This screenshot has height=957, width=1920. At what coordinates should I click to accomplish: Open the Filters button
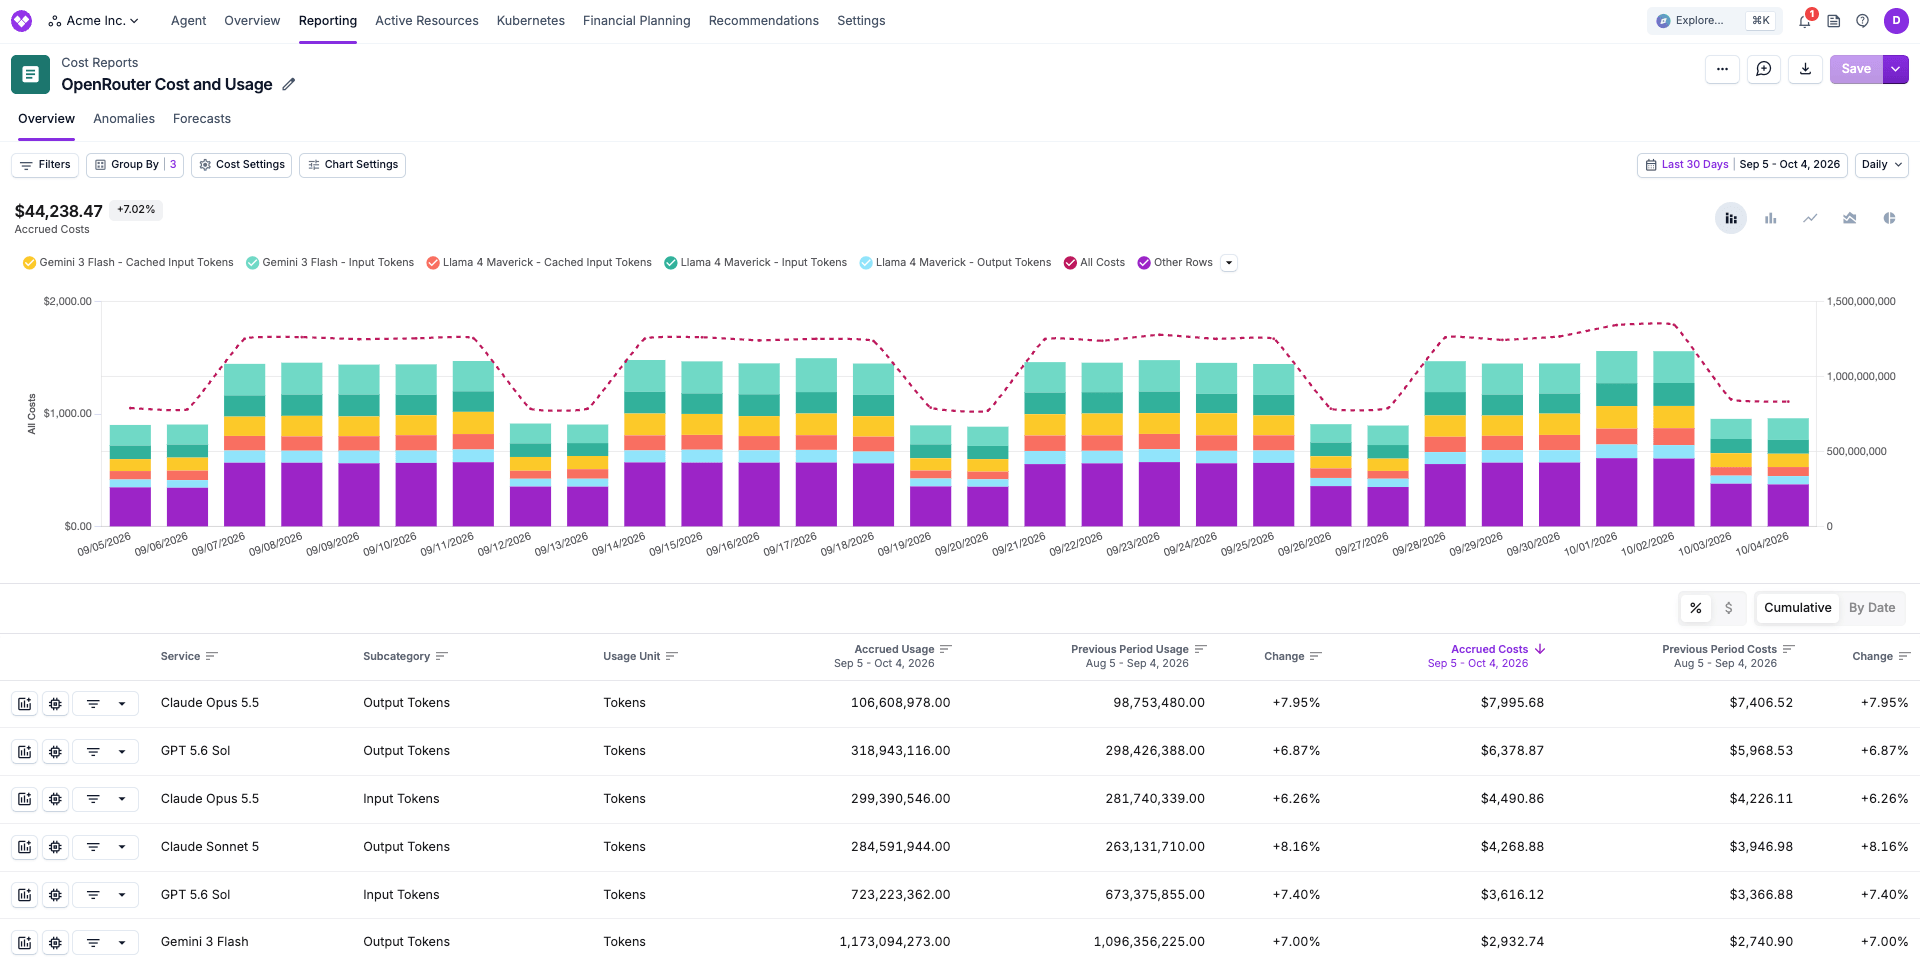click(45, 165)
